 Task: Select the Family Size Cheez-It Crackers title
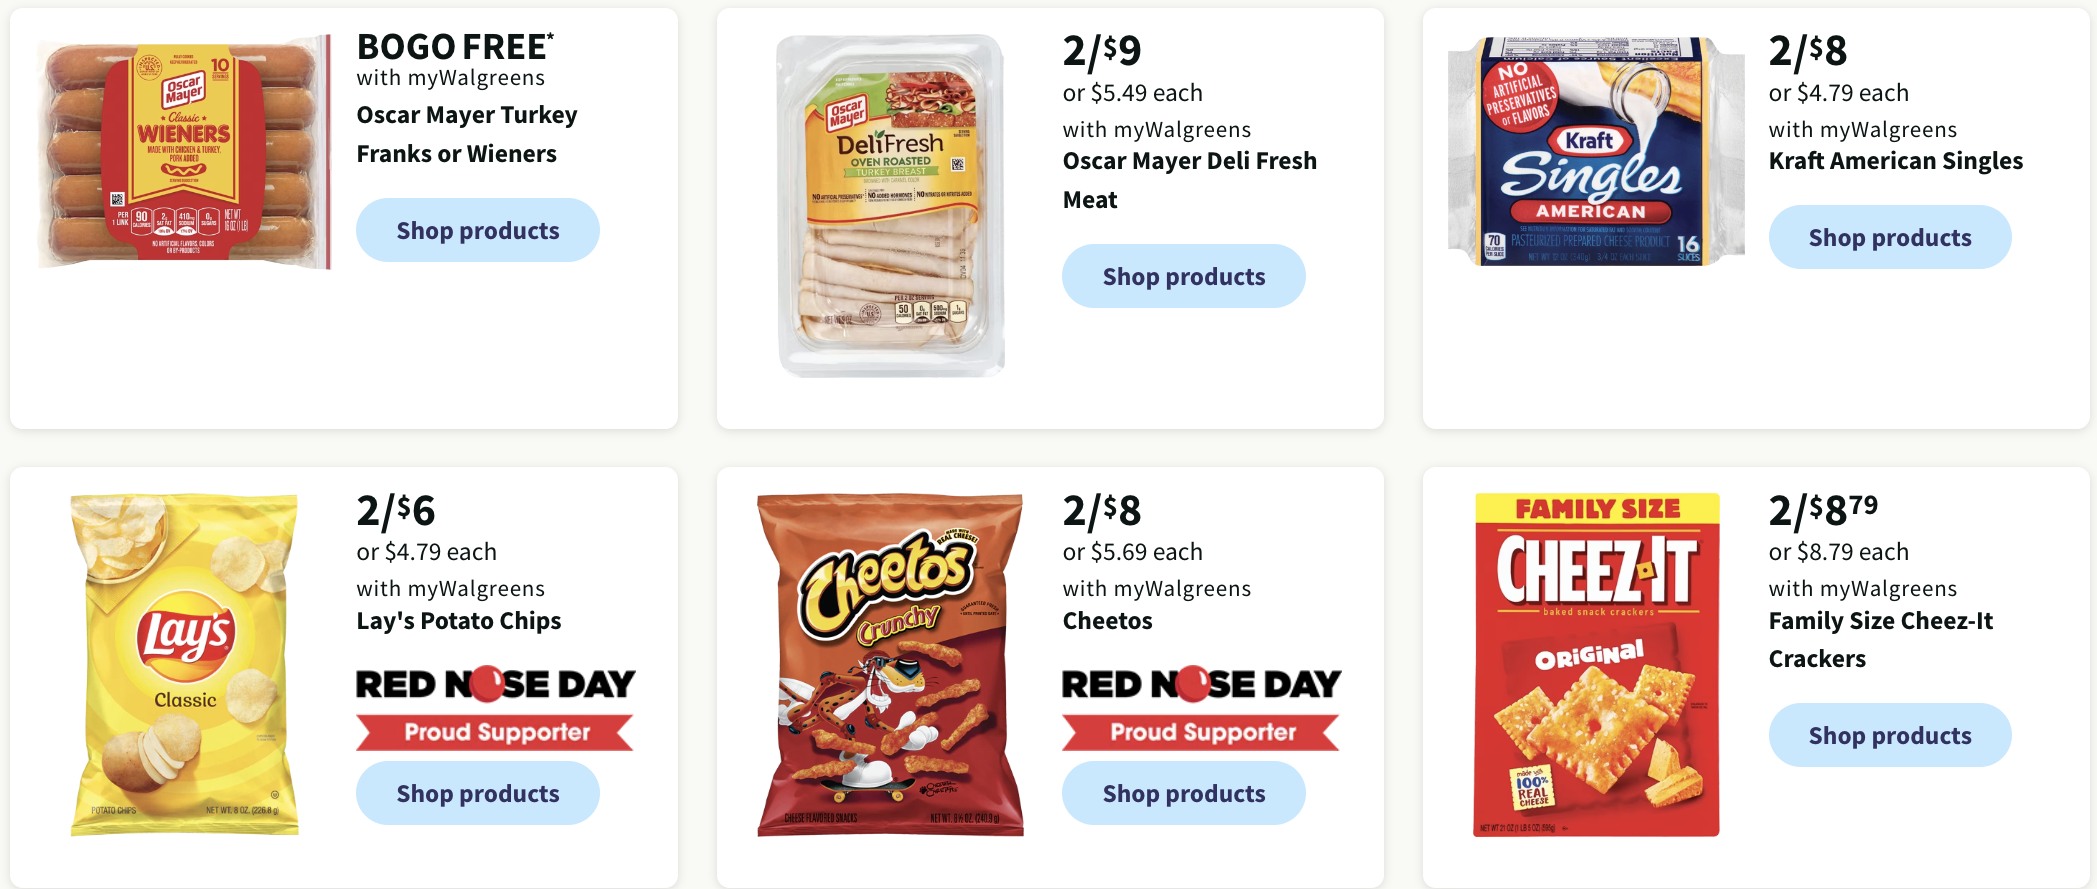(x=1881, y=640)
